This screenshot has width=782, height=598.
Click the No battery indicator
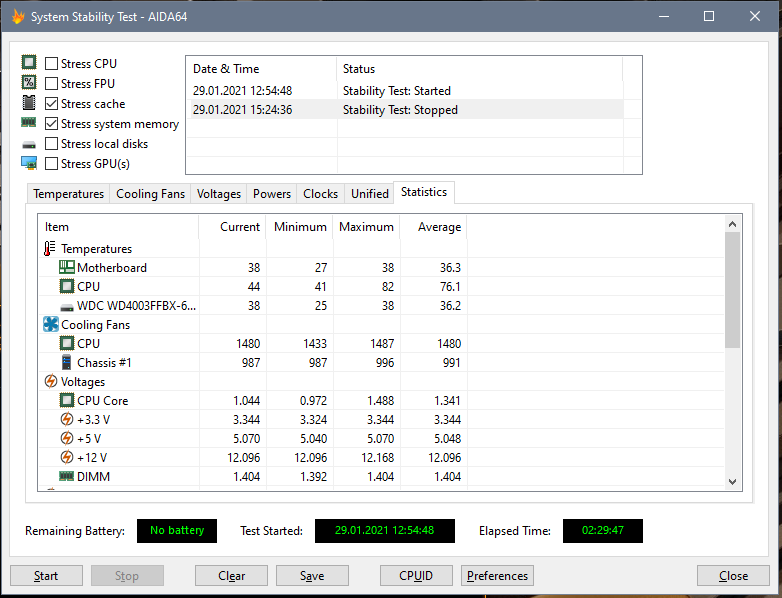point(177,530)
